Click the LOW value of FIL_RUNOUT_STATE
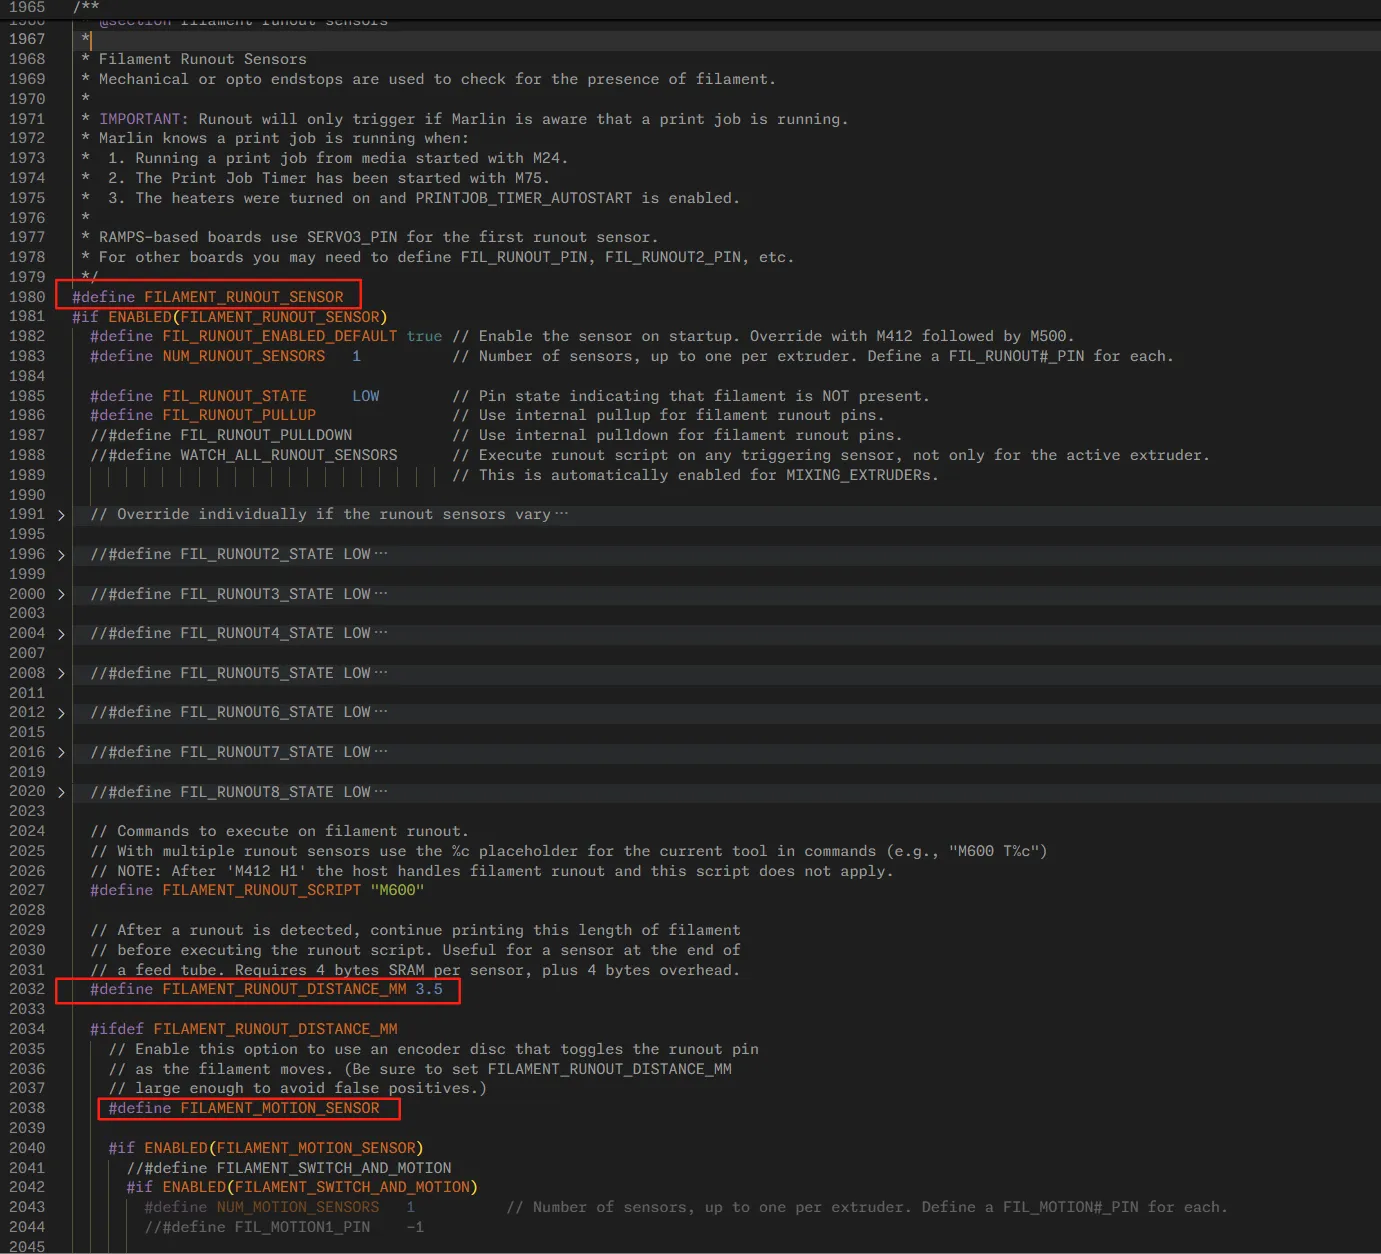This screenshot has height=1254, width=1381. click(365, 396)
